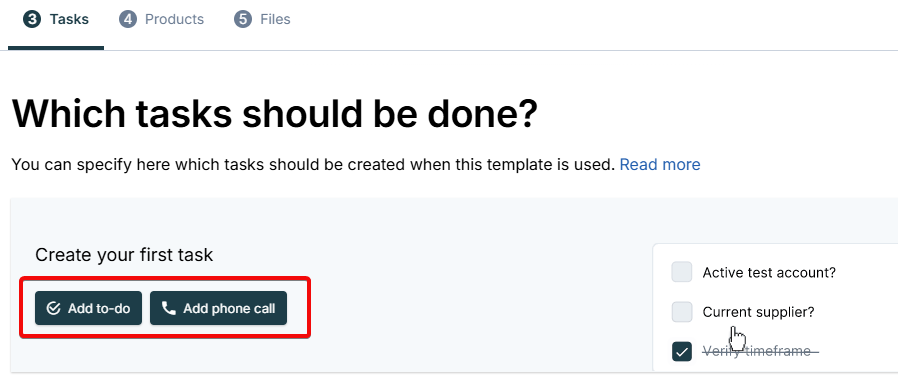Click the Create your first task heading
Viewport: 898px width, 392px height.
124,254
